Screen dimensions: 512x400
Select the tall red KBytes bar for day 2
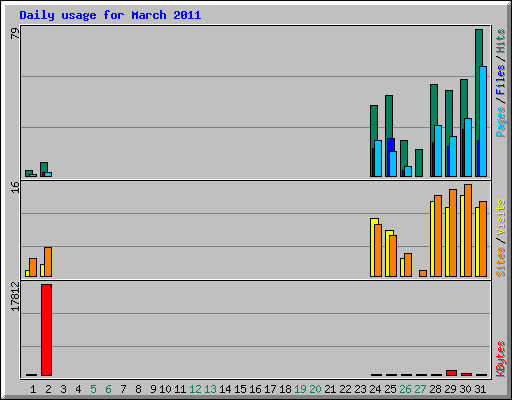46,330
